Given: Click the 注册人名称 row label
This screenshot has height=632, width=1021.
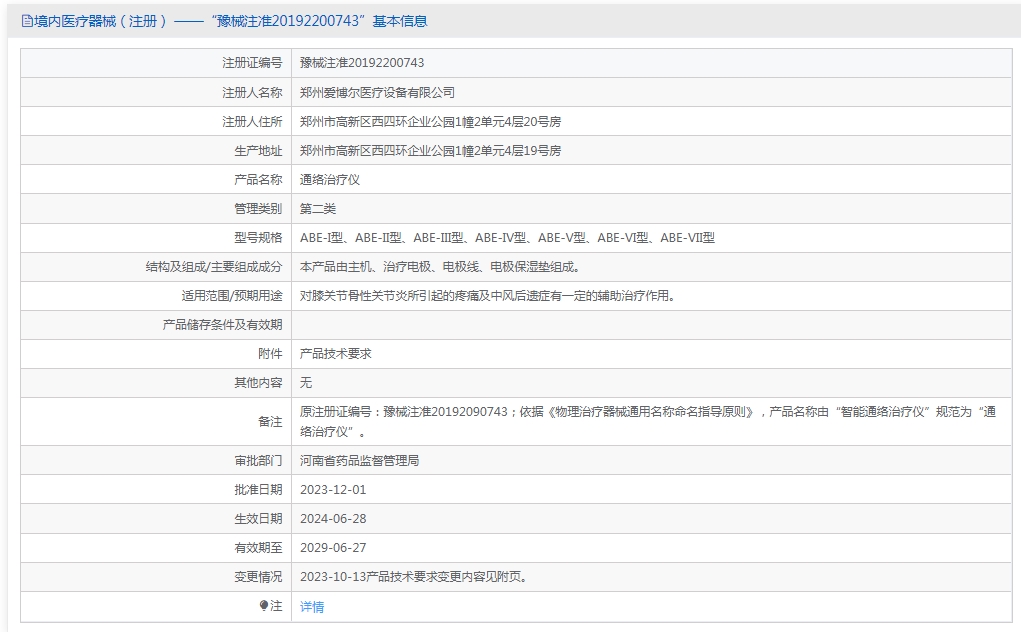Looking at the screenshot, I should tap(253, 92).
